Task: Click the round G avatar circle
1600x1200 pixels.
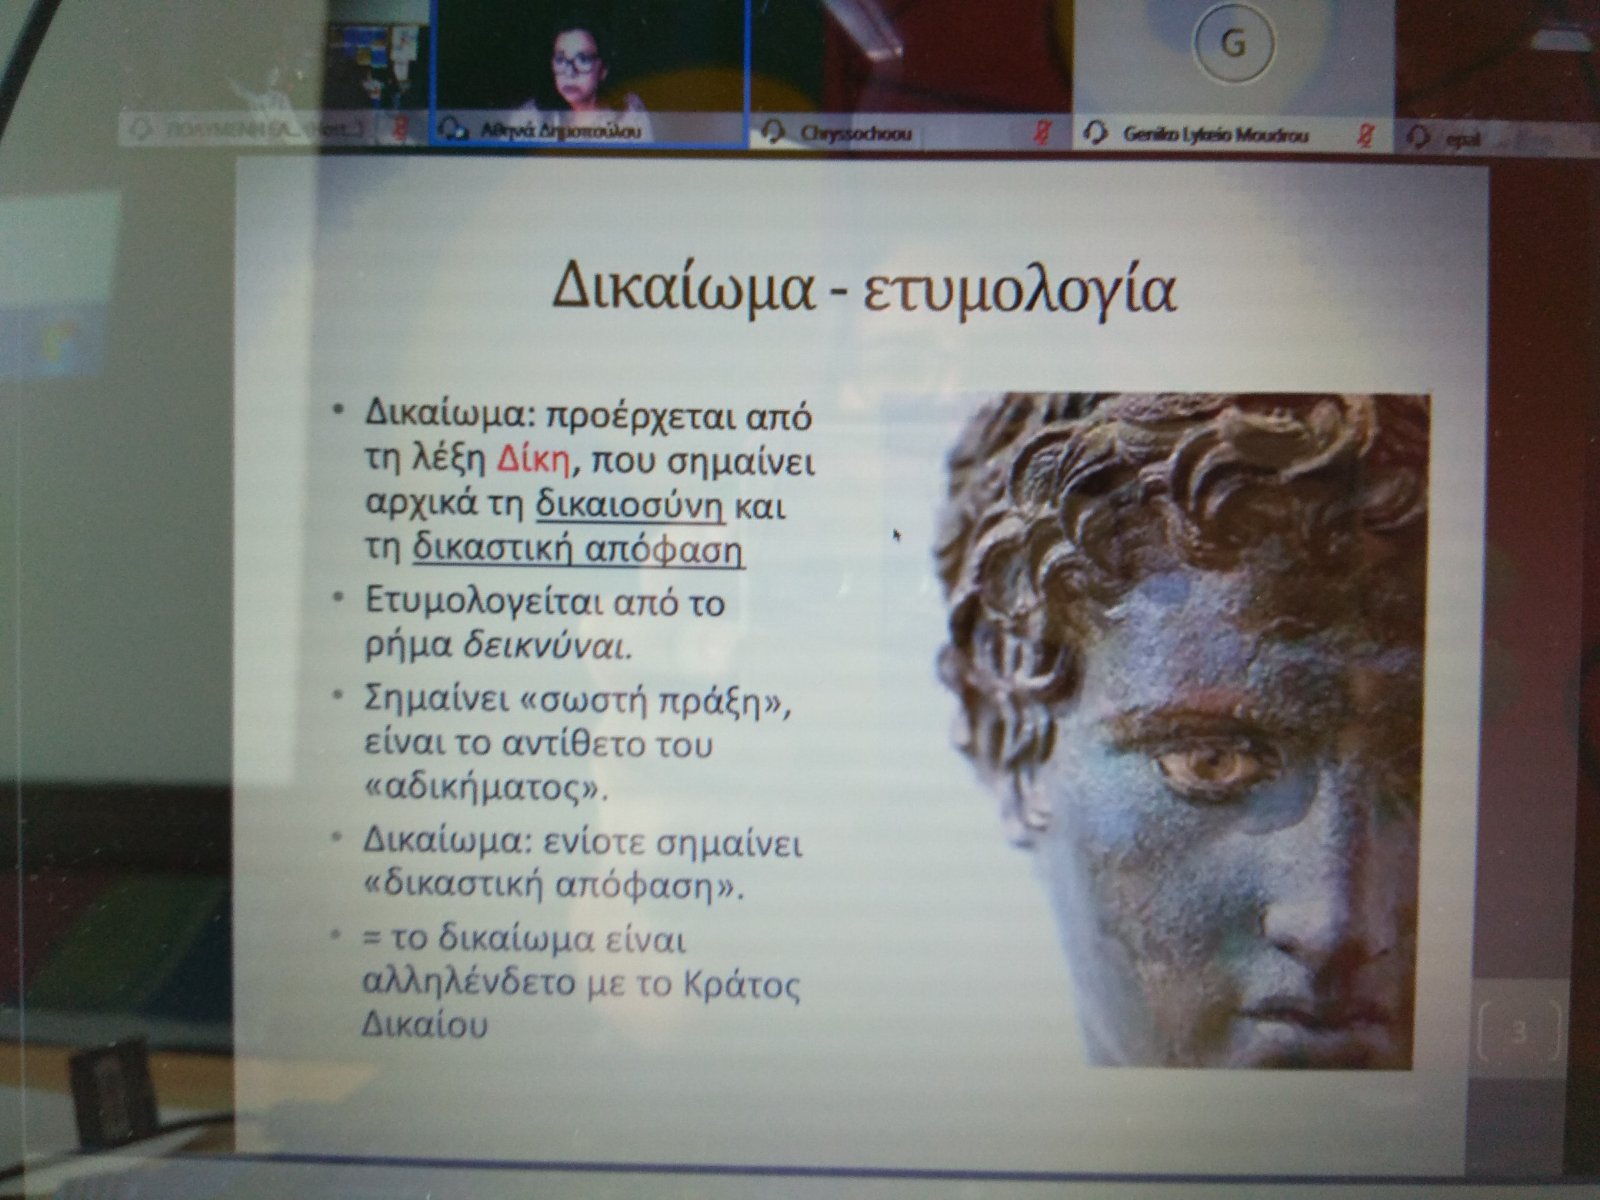Action: pyautogui.click(x=1234, y=45)
